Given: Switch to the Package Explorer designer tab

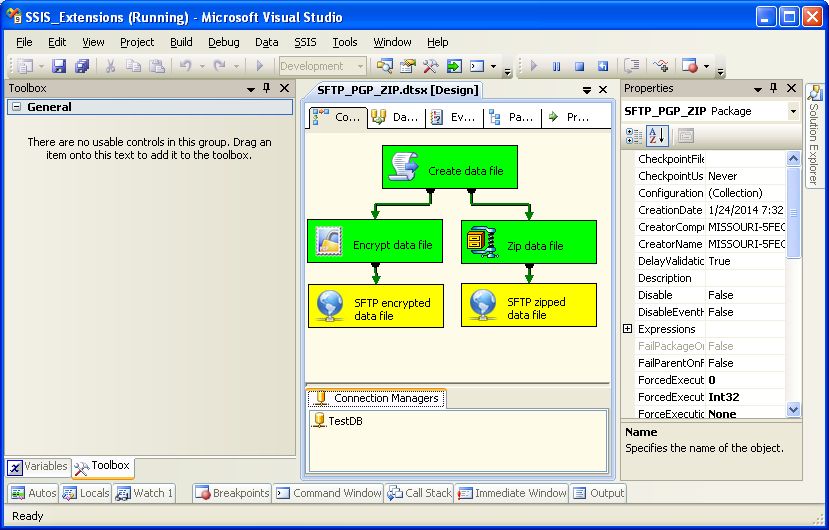Looking at the screenshot, I should pos(511,117).
